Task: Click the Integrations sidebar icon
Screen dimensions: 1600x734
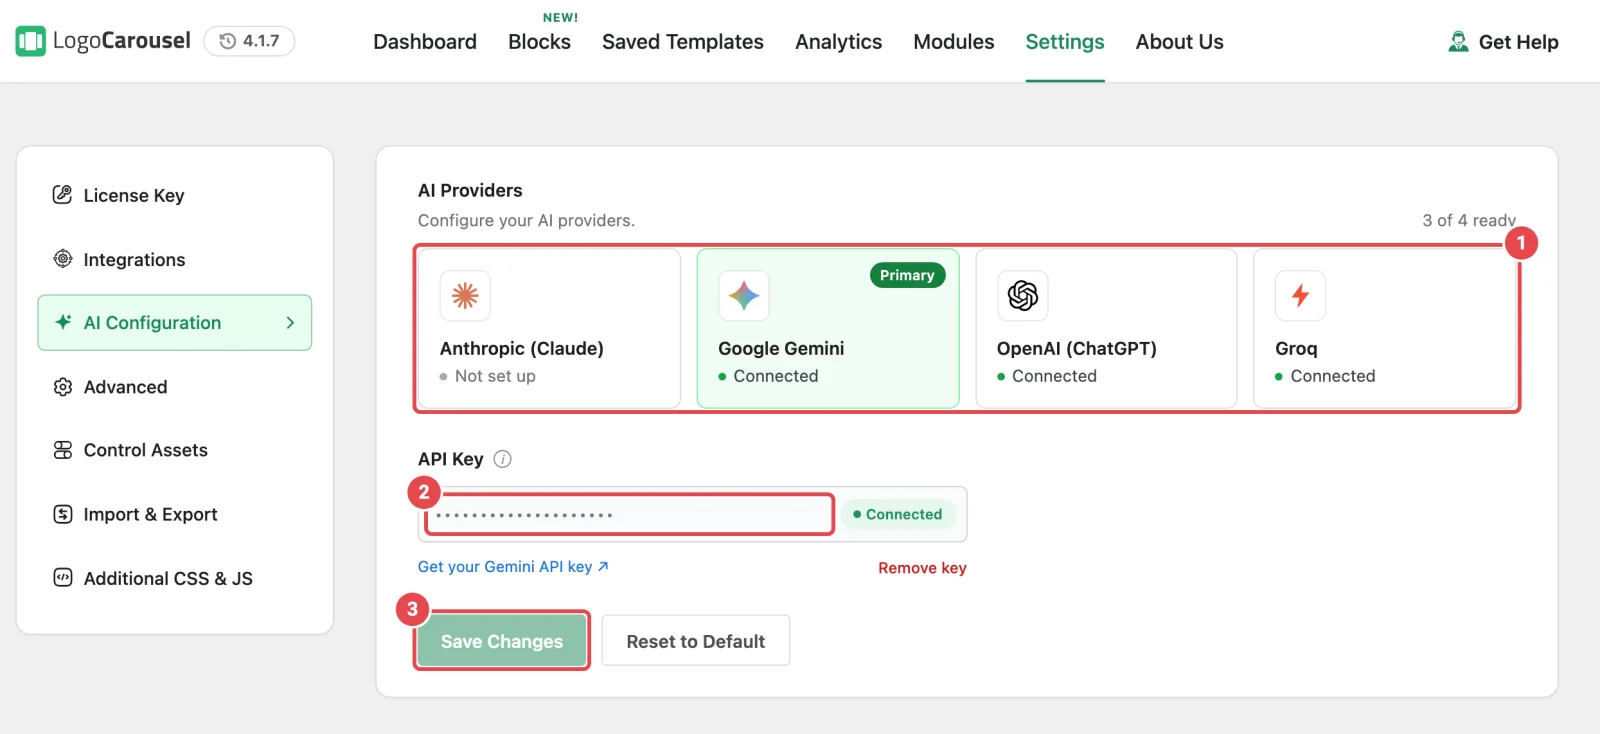Action: [x=62, y=259]
